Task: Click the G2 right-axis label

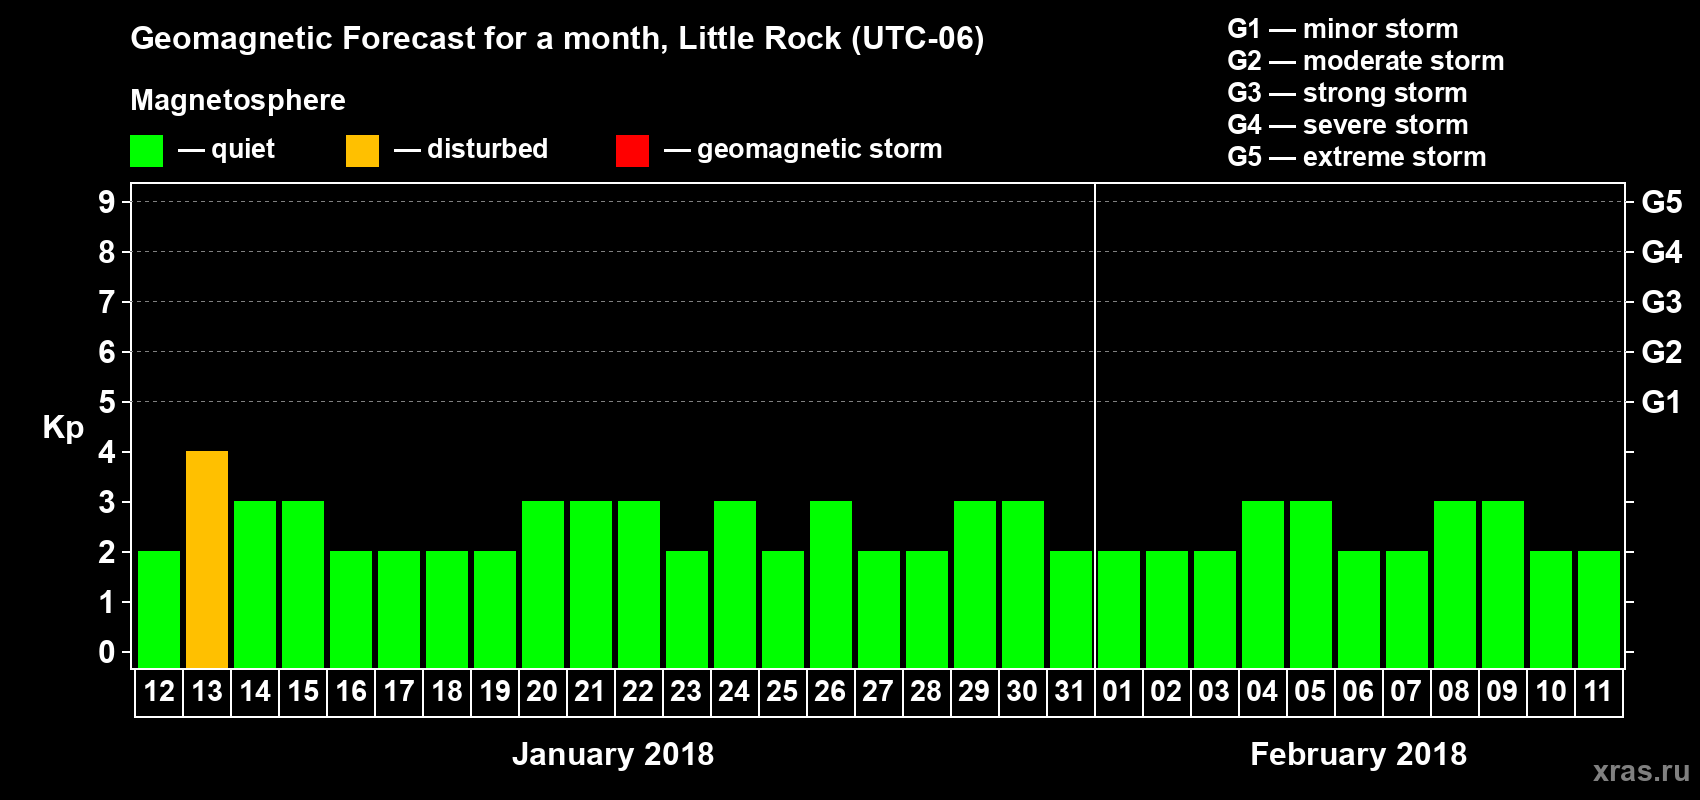Action: (x=1661, y=352)
